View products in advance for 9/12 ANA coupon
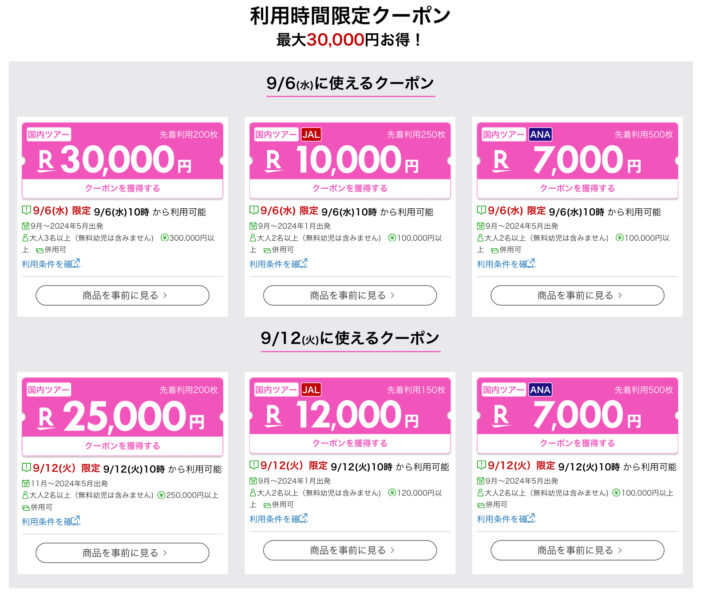 pos(577,550)
